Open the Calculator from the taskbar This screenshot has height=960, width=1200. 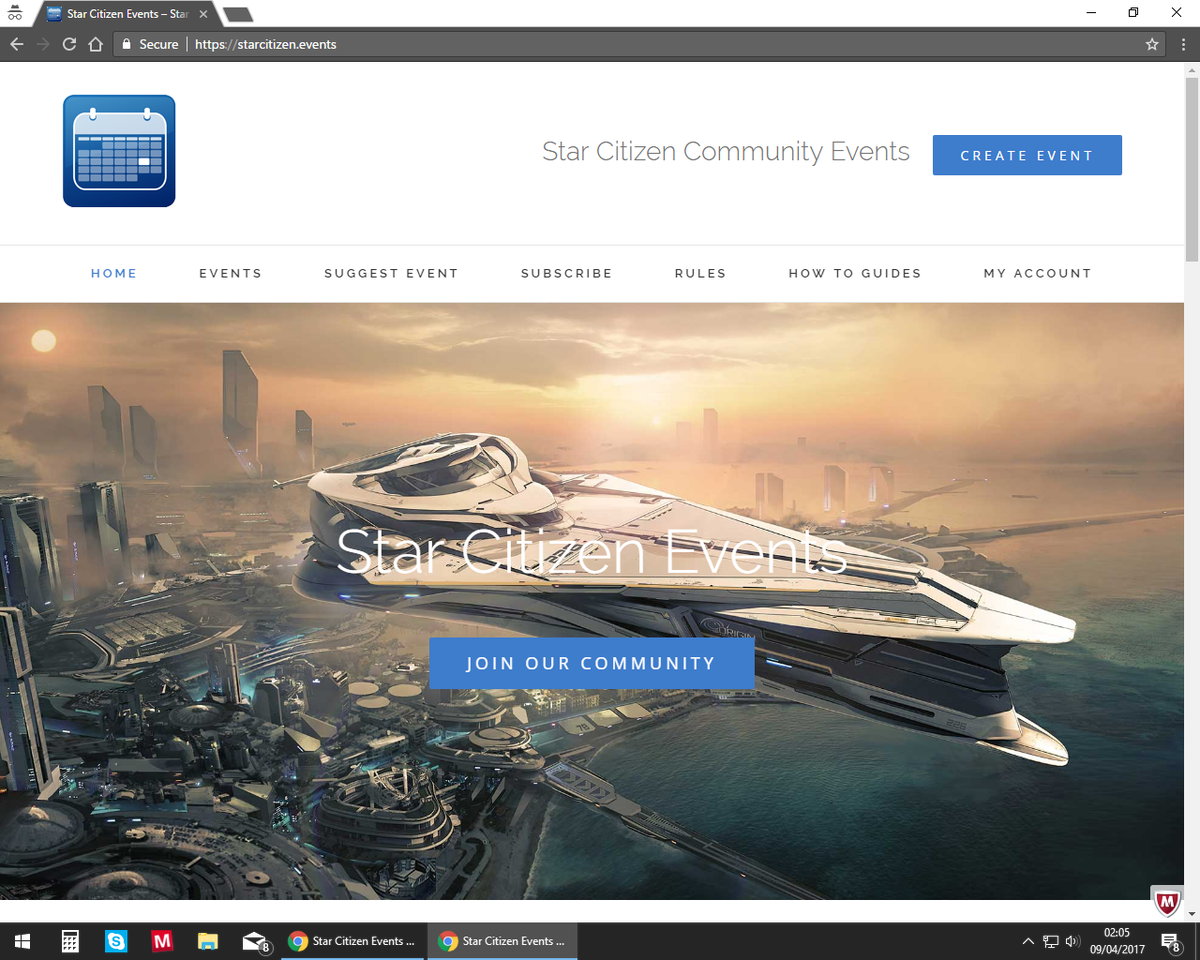pos(70,941)
